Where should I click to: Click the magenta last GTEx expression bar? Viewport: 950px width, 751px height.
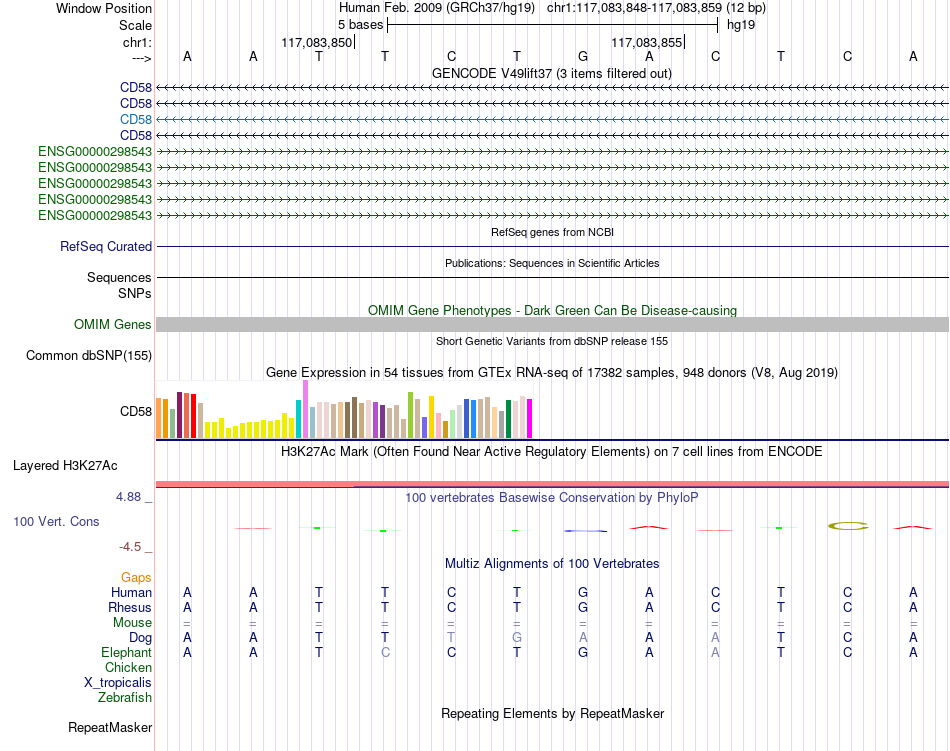[x=530, y=418]
